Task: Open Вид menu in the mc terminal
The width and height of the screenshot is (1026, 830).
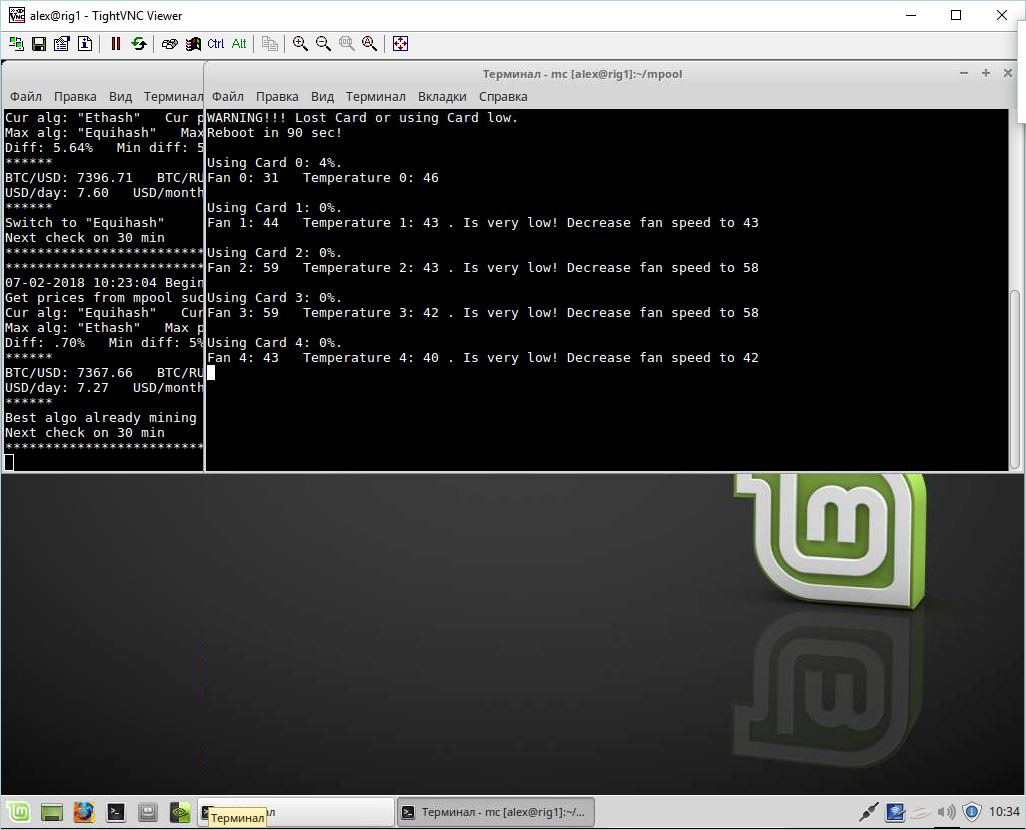Action: click(322, 97)
